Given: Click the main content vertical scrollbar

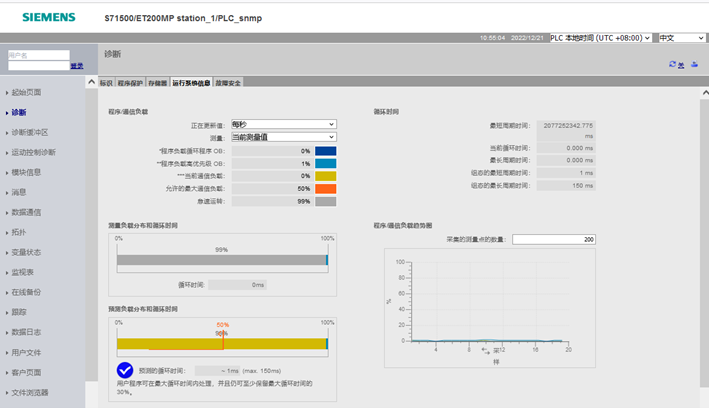Looking at the screenshot, I should (x=704, y=243).
